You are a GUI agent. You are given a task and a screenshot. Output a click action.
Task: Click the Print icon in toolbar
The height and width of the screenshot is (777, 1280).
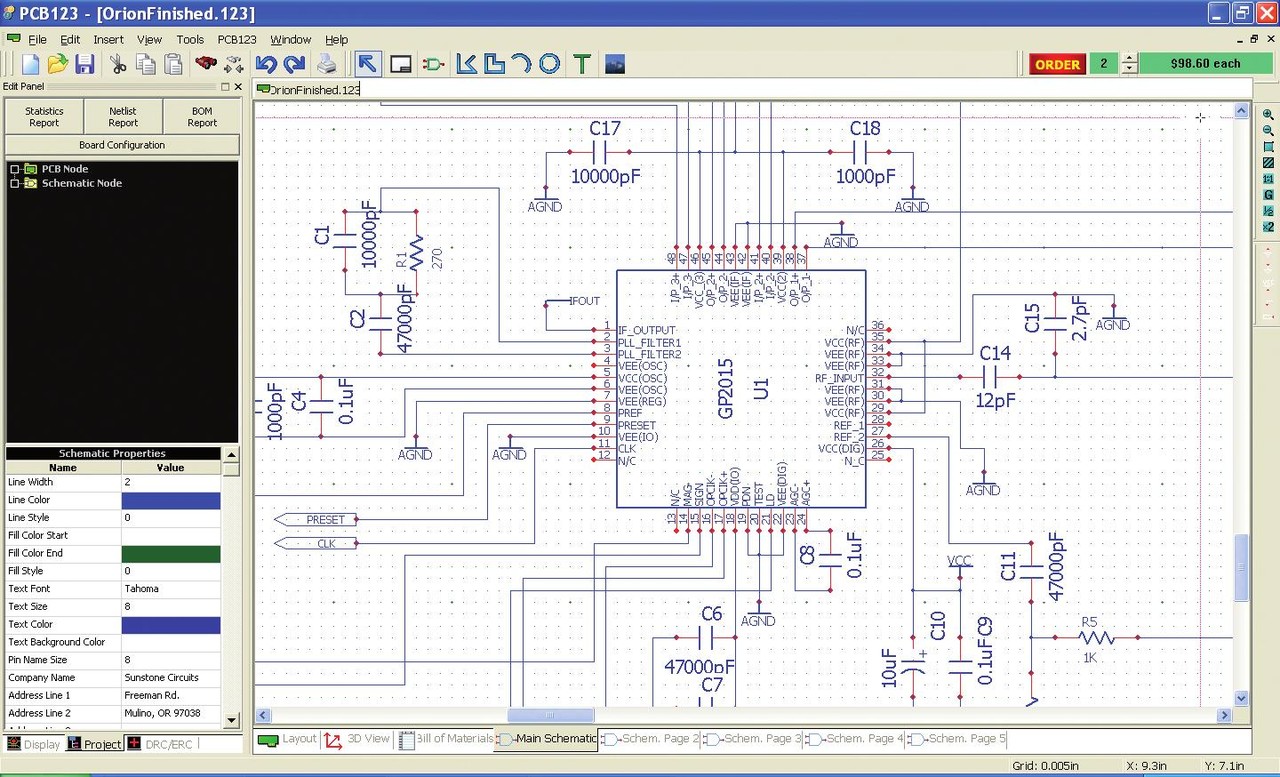(327, 64)
